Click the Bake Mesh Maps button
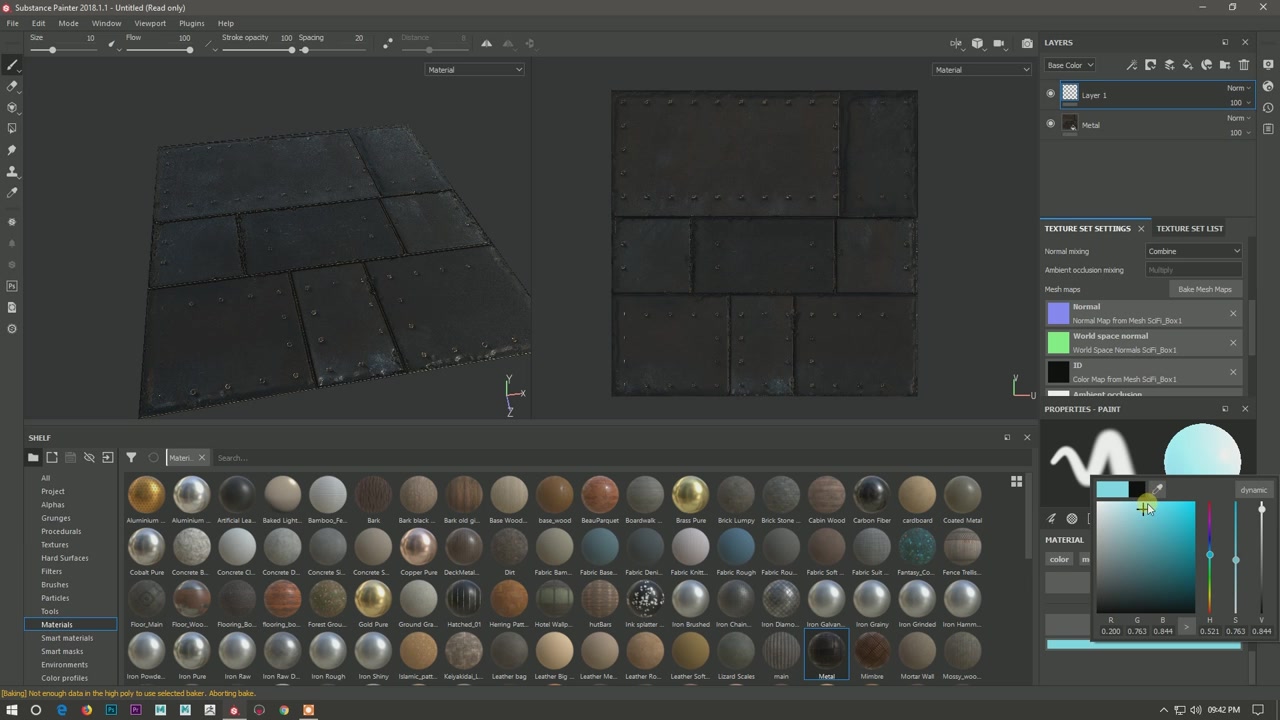1280x720 pixels. coord(1205,289)
